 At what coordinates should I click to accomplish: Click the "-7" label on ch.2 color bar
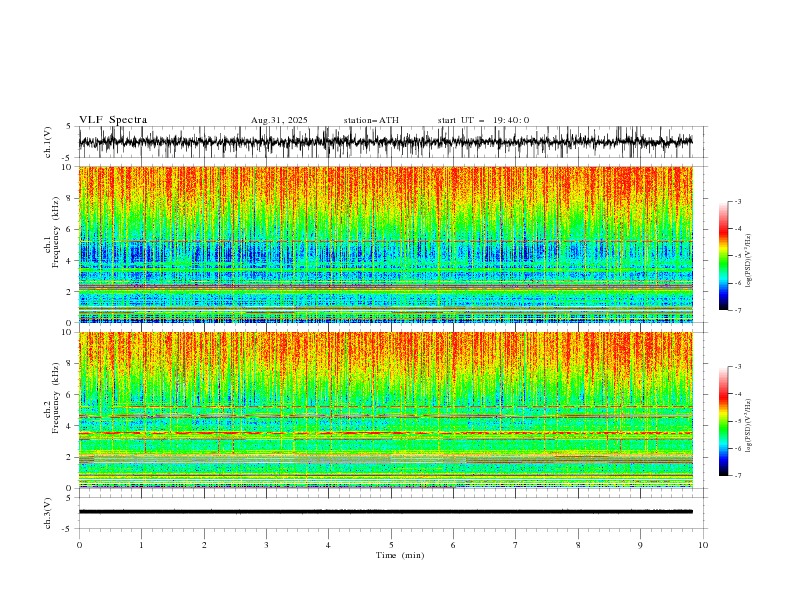click(737, 476)
